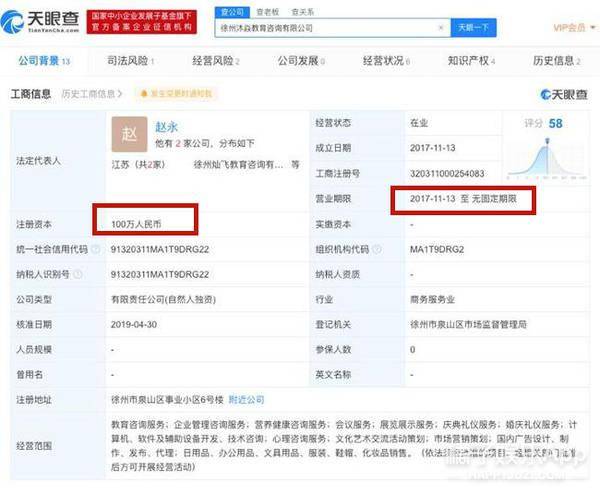600x496 pixels.
Task: Select address 徐州市泉山区事业小区6号楼
Action: [167, 400]
